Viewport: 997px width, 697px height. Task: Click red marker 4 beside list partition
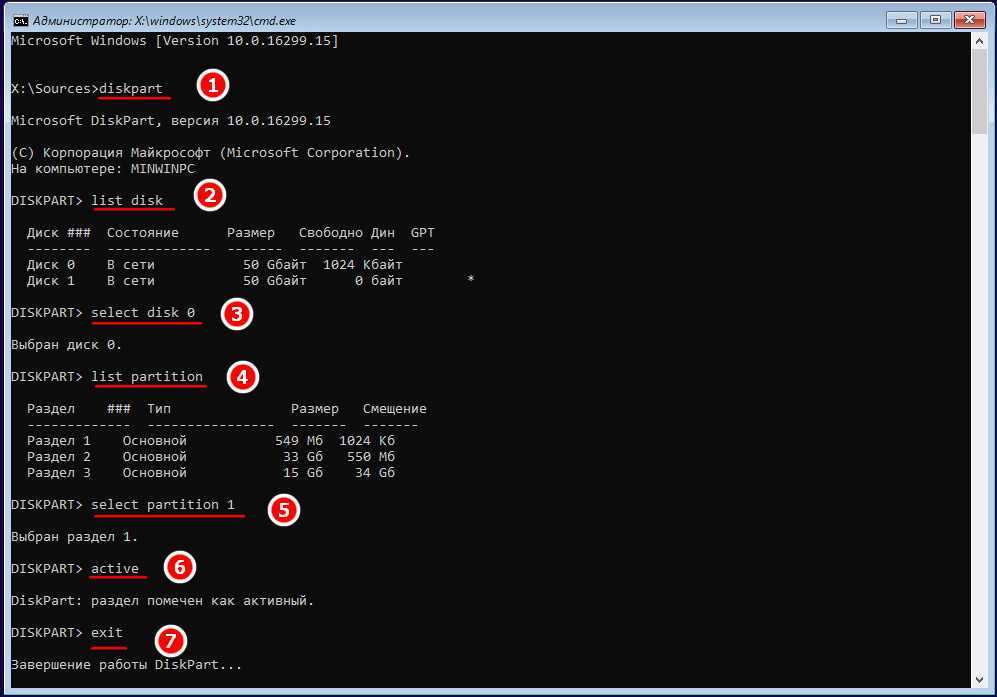click(x=243, y=376)
